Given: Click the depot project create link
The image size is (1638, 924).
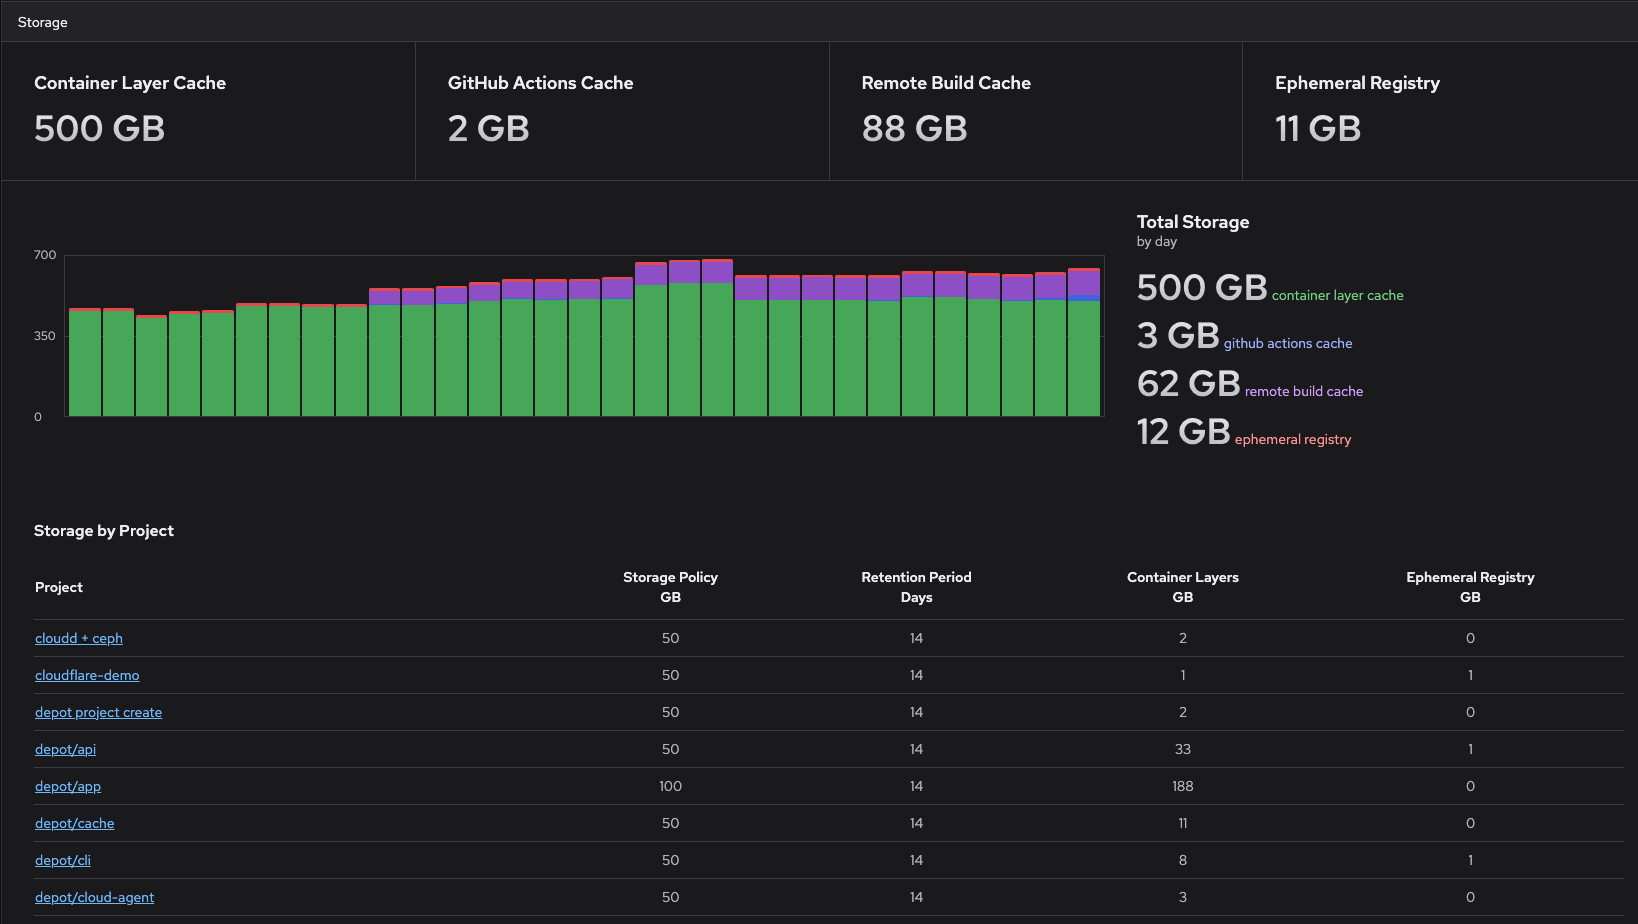Looking at the screenshot, I should pyautogui.click(x=98, y=712).
